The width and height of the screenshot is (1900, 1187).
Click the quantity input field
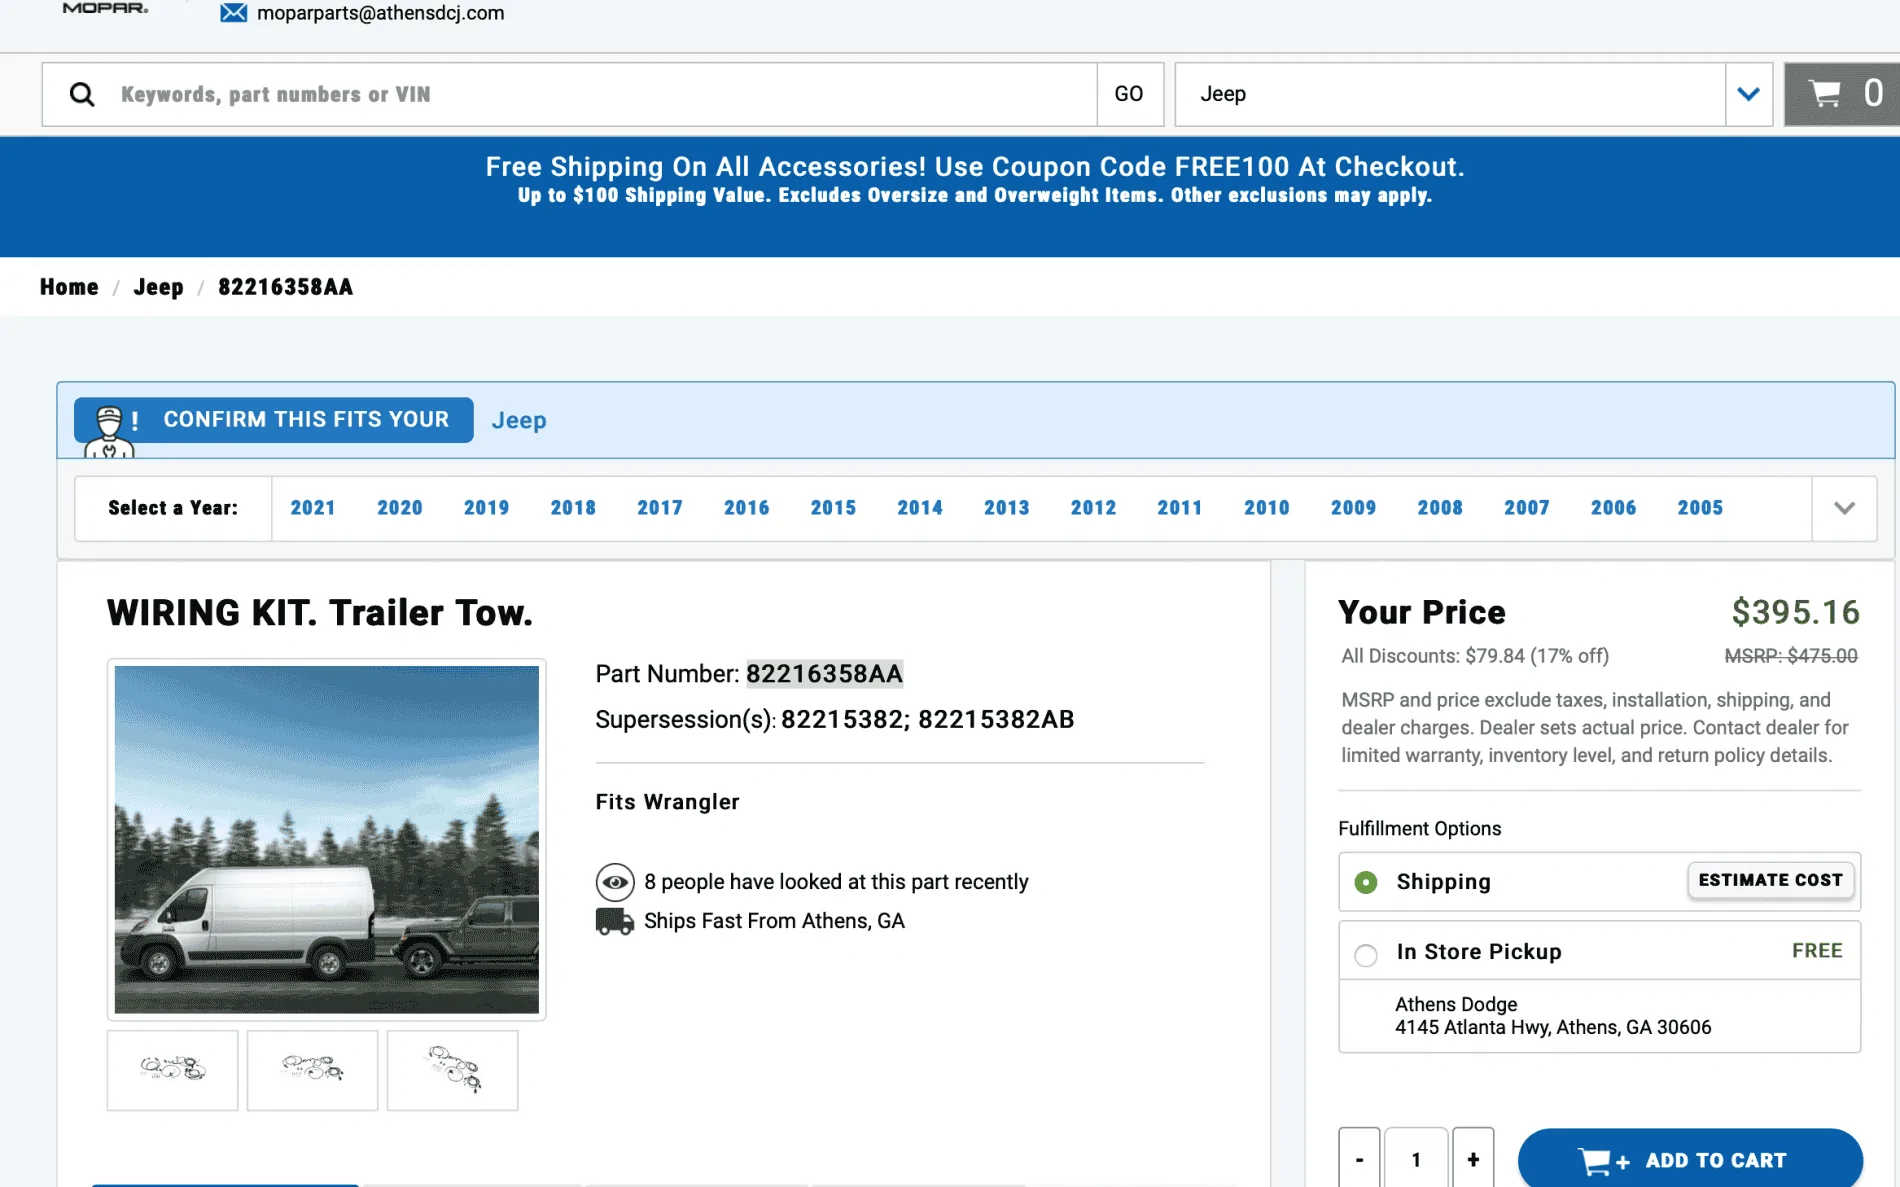pos(1416,1158)
